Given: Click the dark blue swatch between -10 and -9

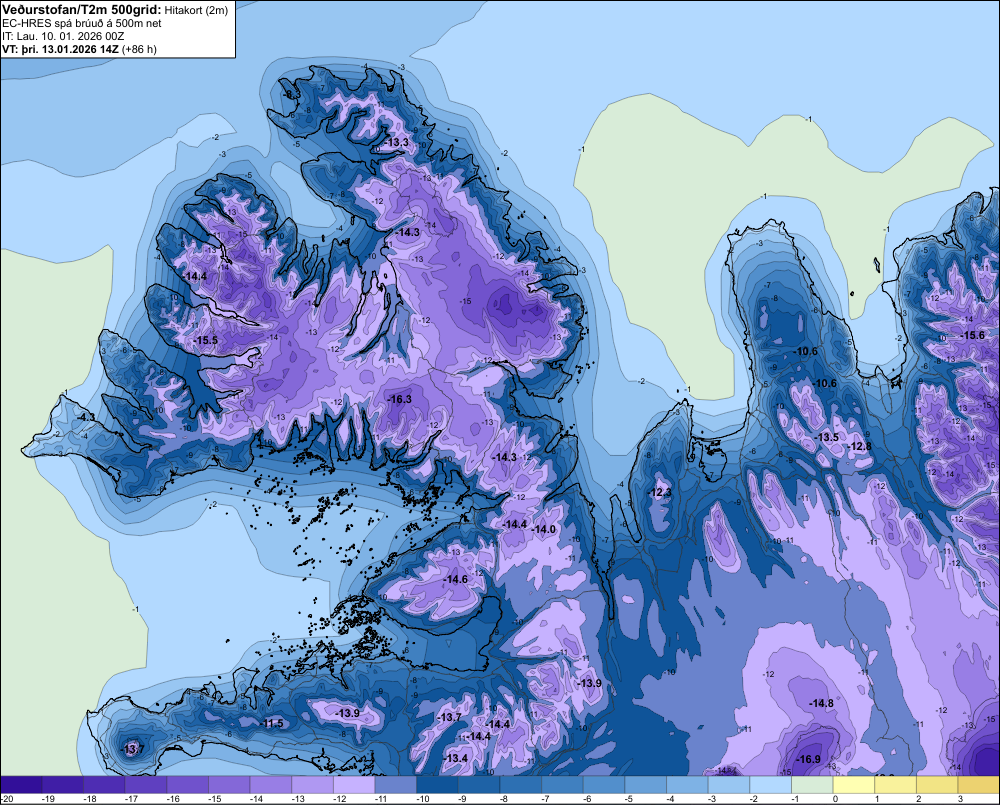Looking at the screenshot, I should coord(438,785).
